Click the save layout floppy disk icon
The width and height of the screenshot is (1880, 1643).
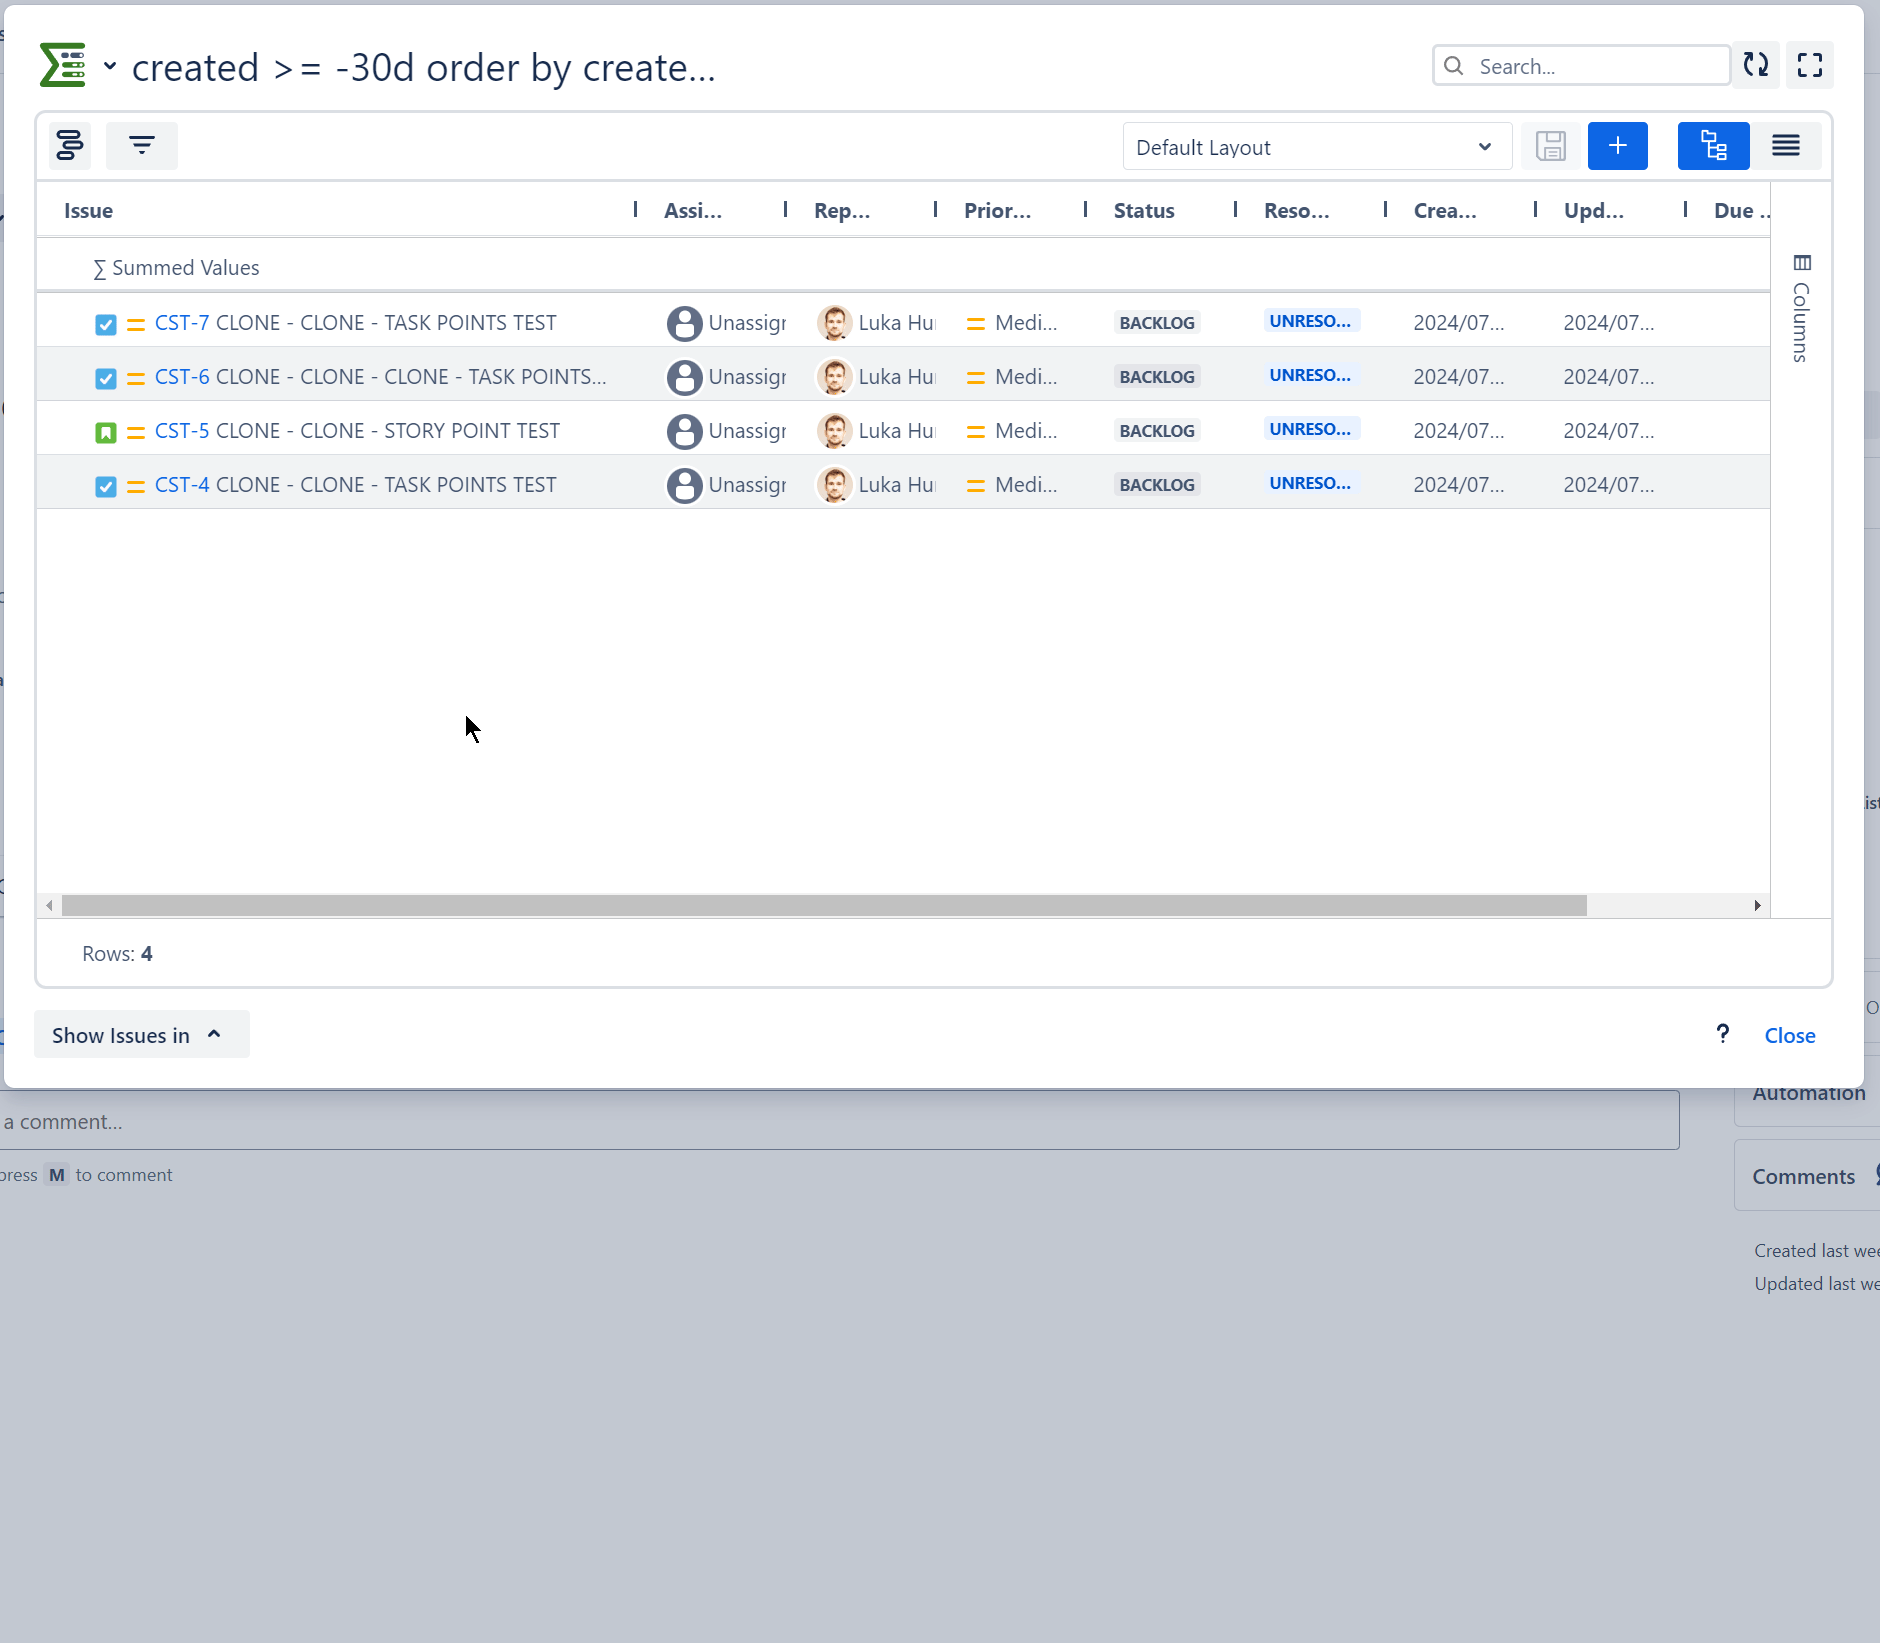1550,146
